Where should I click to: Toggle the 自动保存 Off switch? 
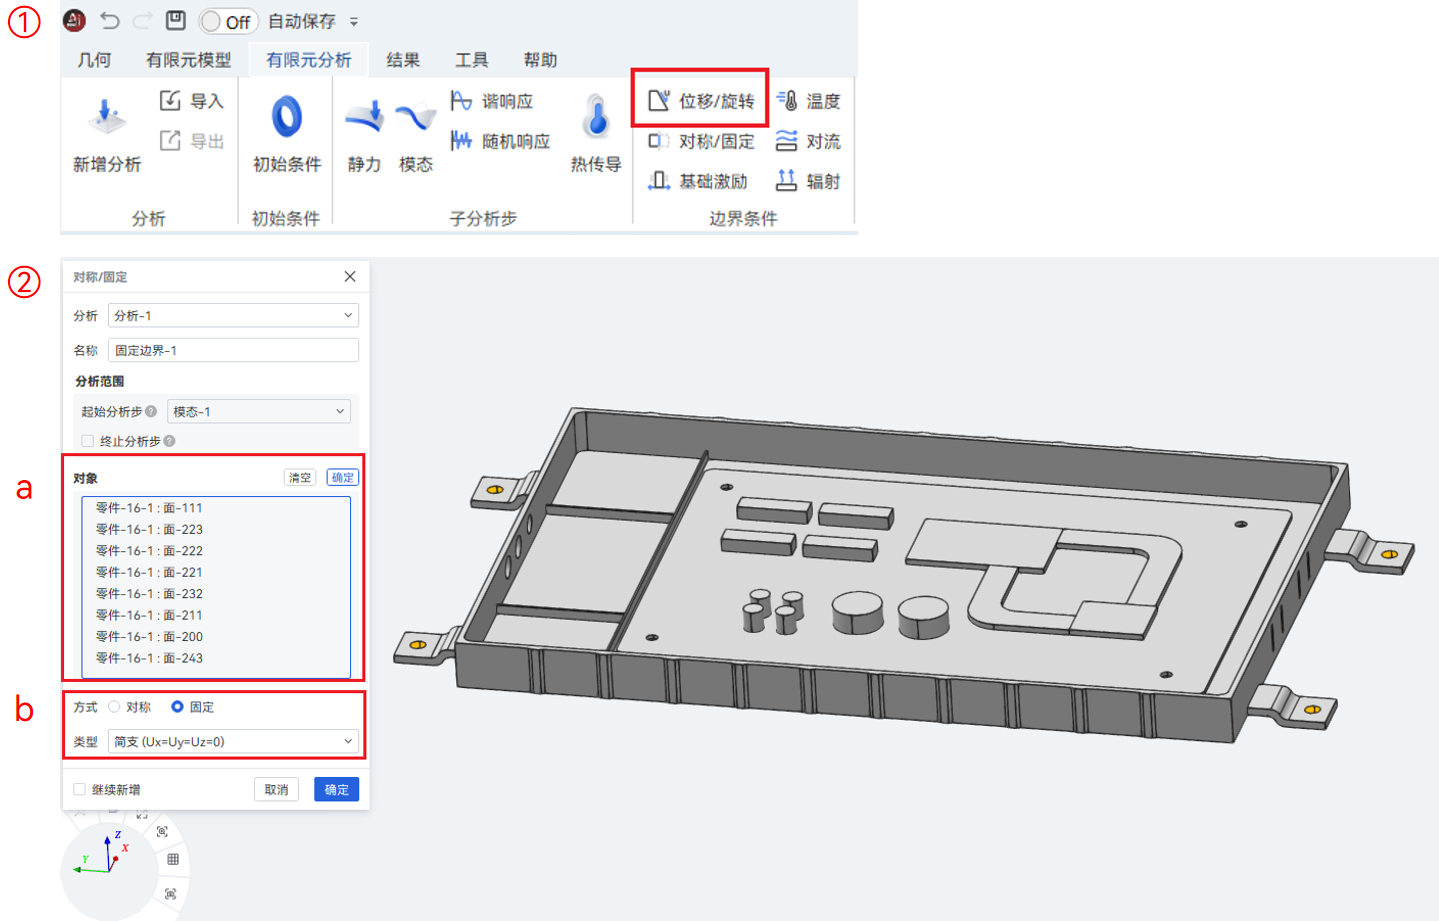pyautogui.click(x=228, y=21)
